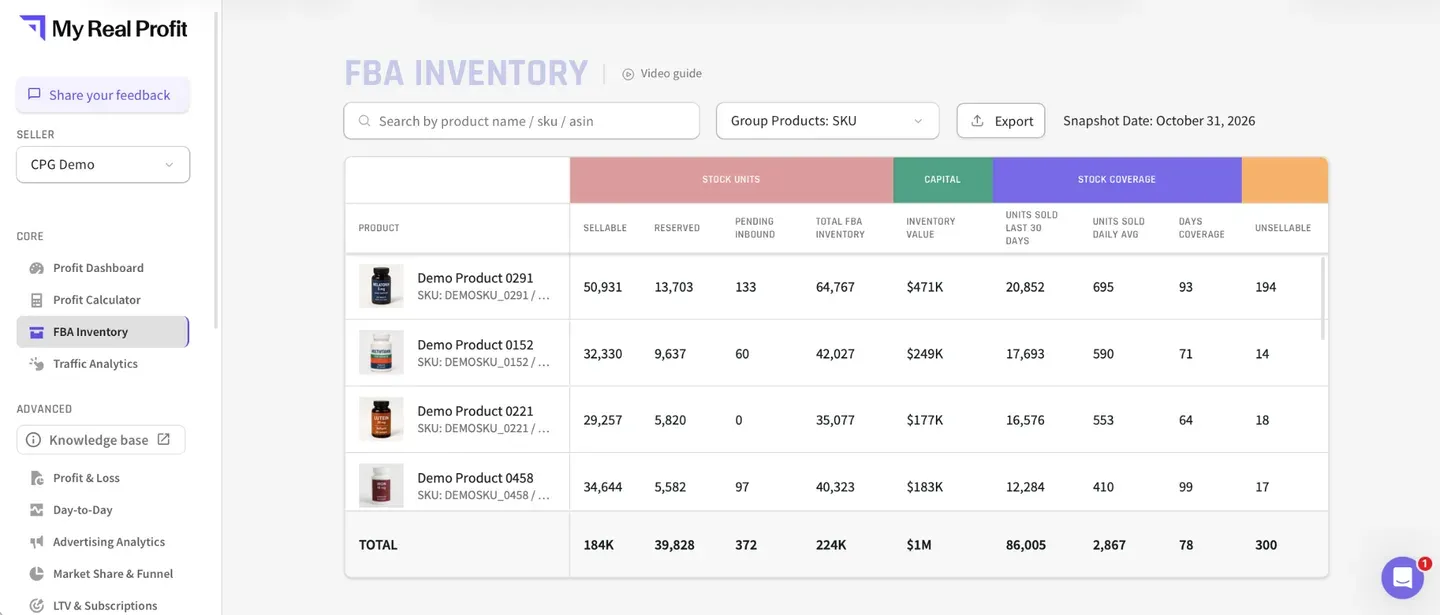Click Units Sold Last 30 Days header
The width and height of the screenshot is (1440, 615).
[x=1032, y=228]
